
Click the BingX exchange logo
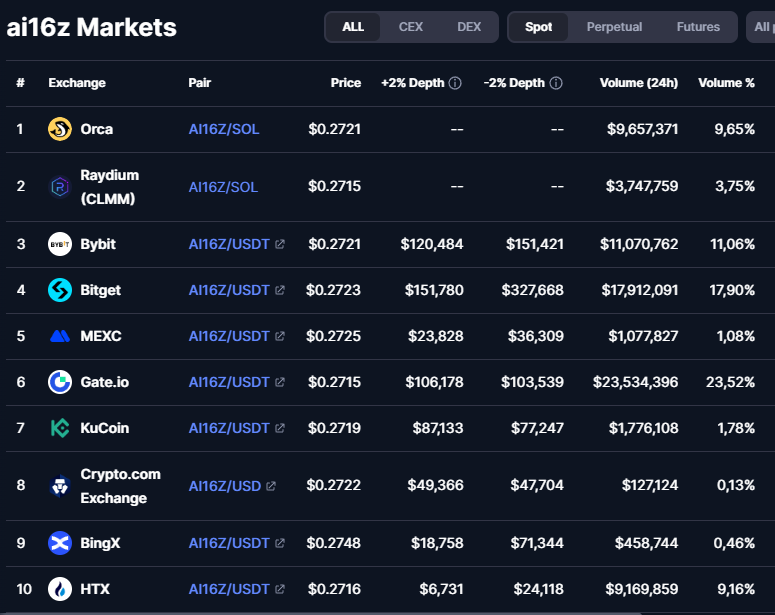[60, 543]
